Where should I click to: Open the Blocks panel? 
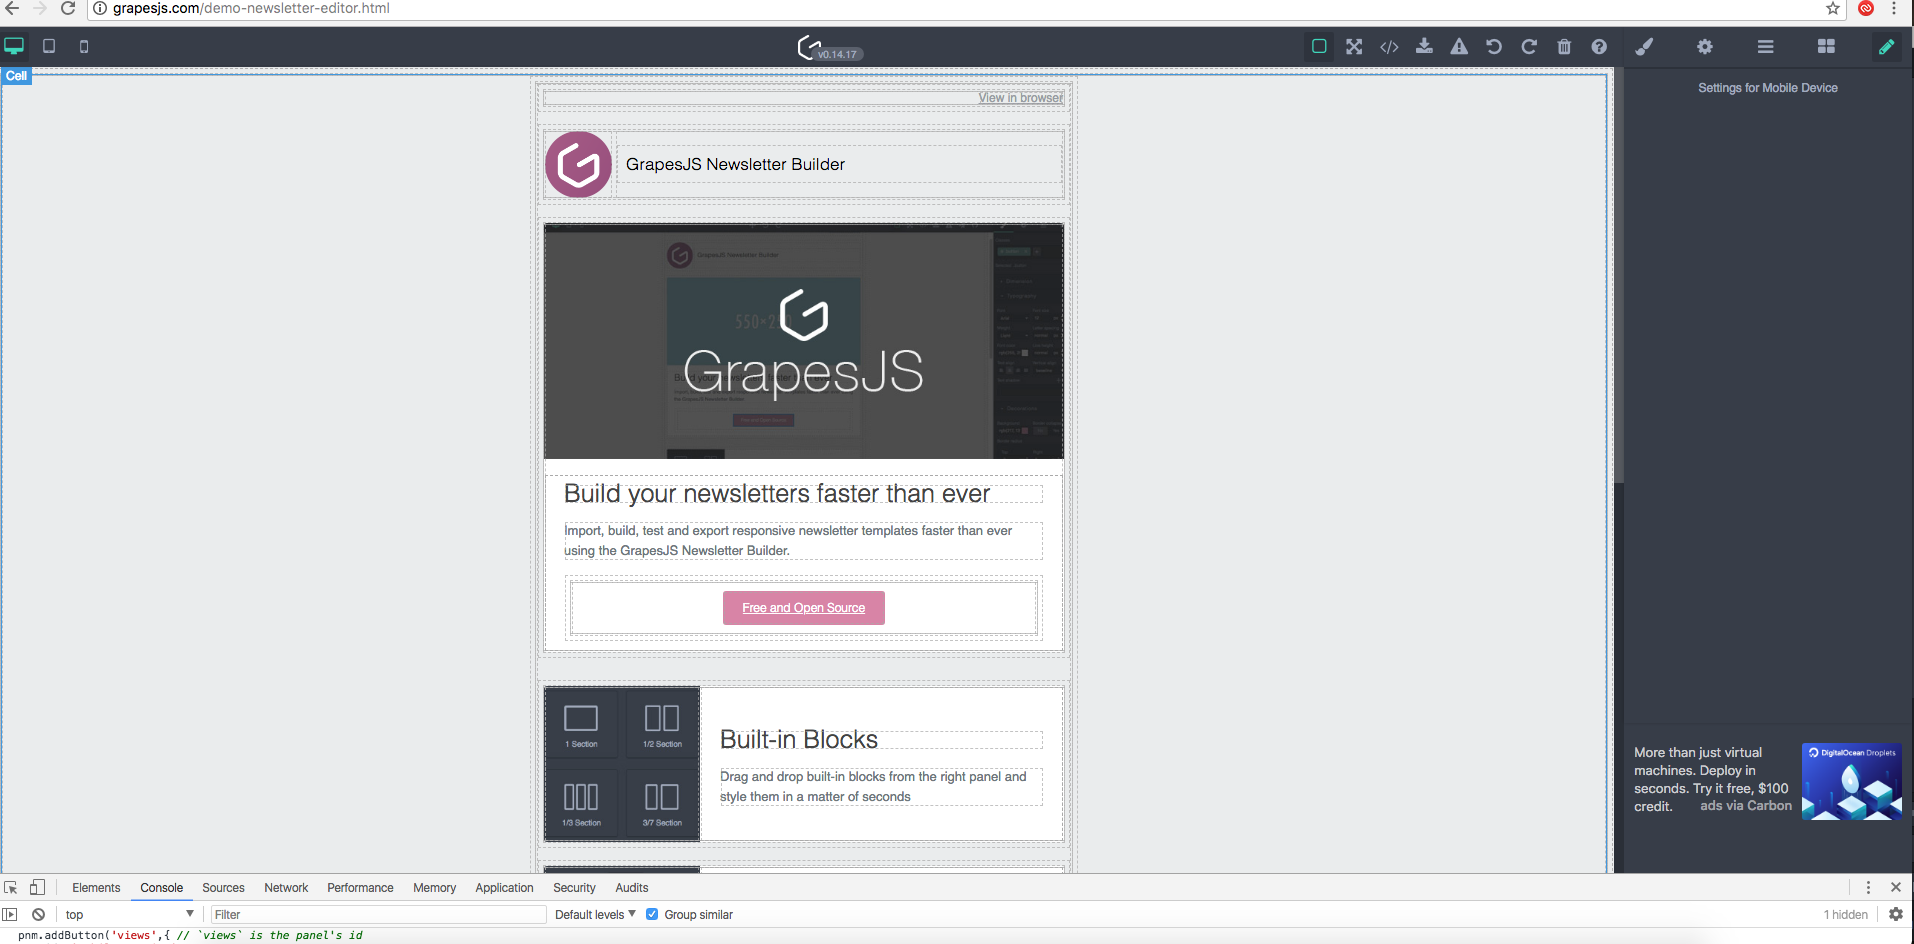click(1826, 46)
